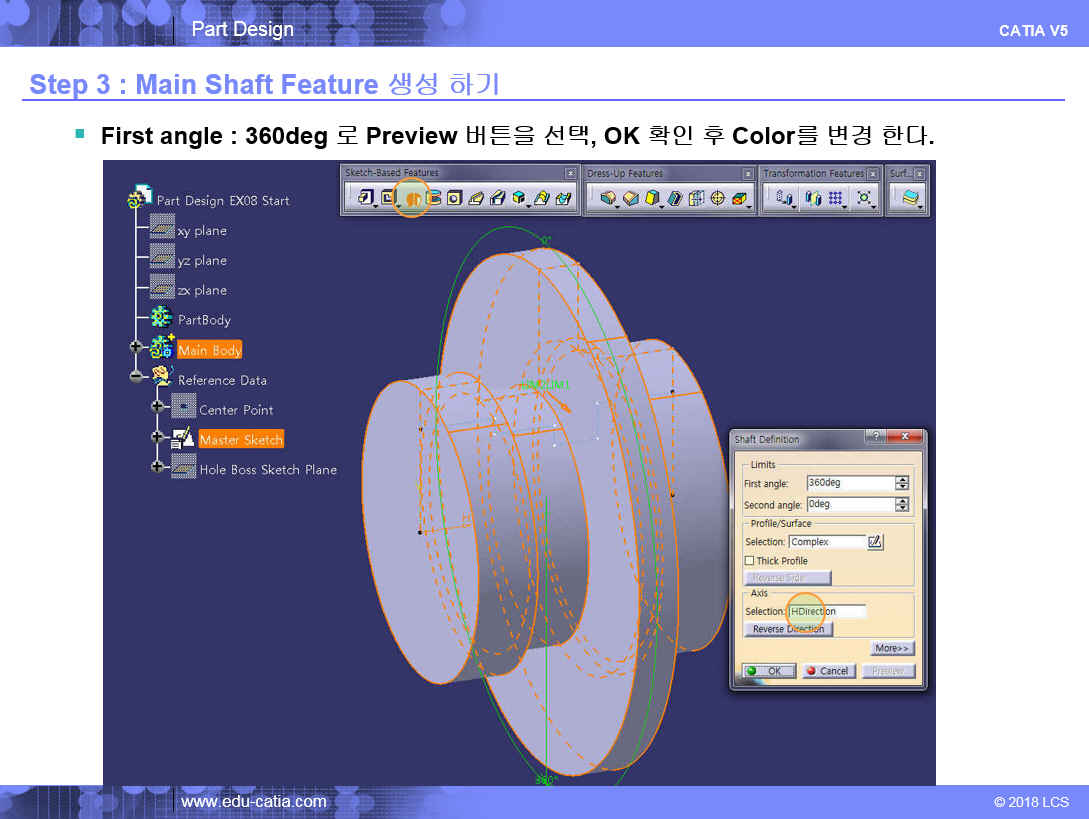Select Master Sketch in the tree

pyautogui.click(x=241, y=439)
